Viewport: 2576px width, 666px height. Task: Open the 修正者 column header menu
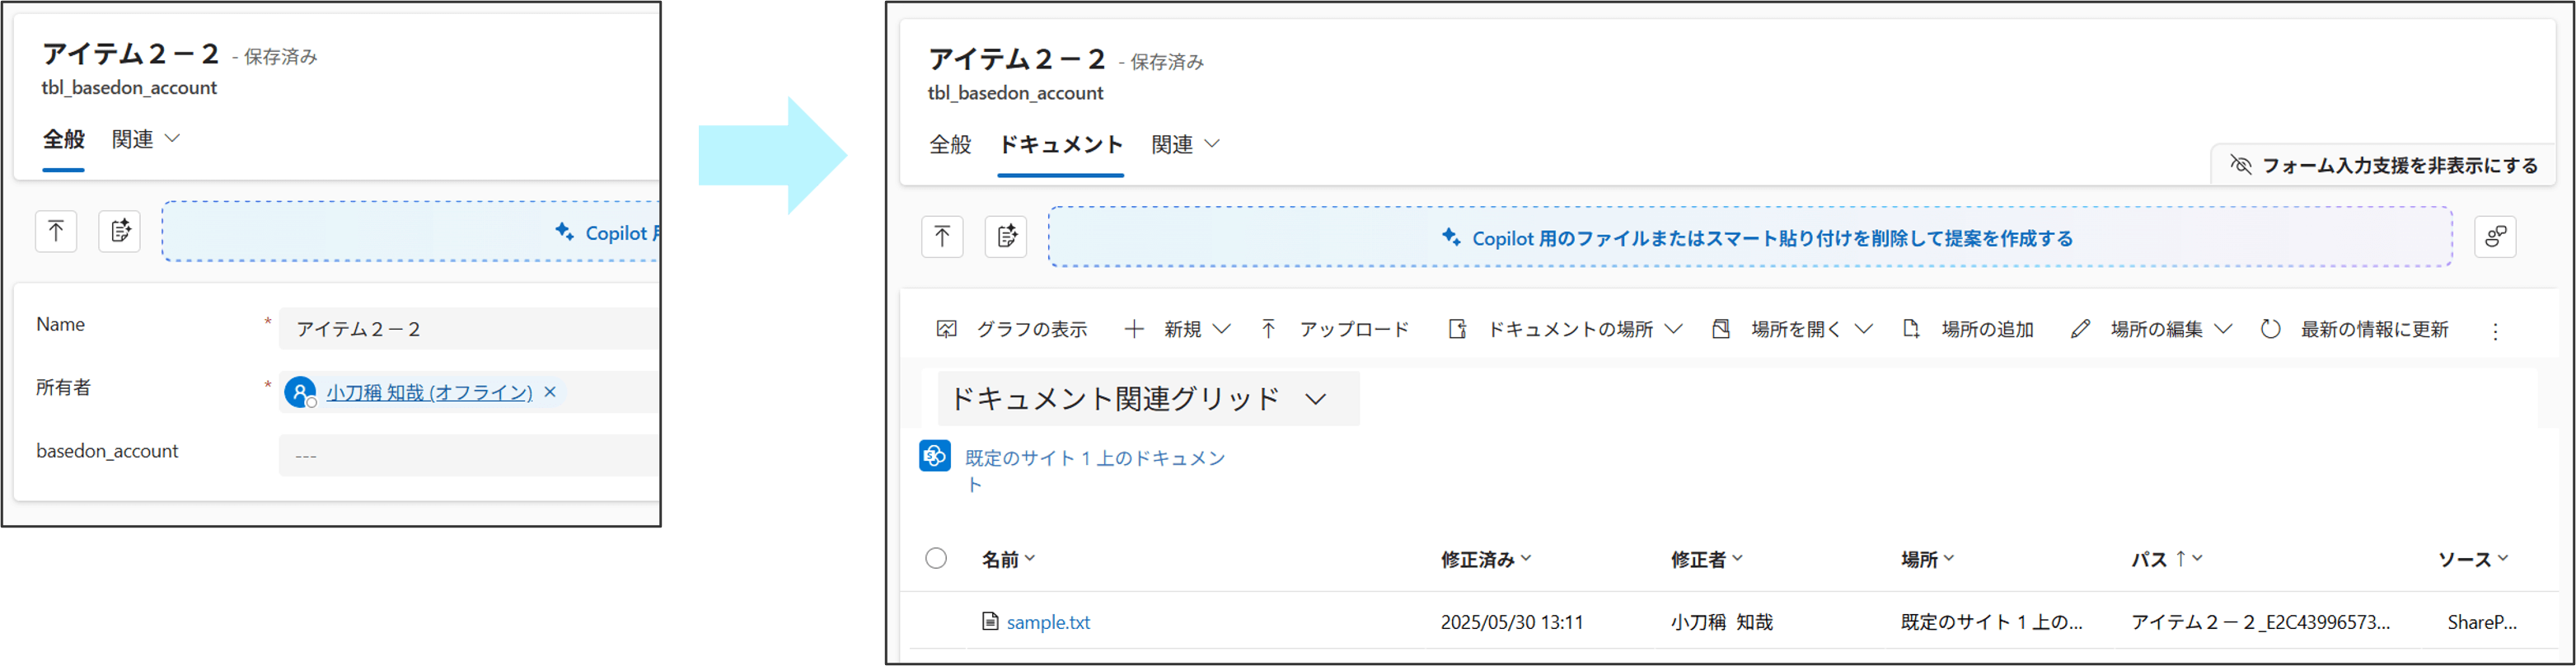pos(1707,559)
